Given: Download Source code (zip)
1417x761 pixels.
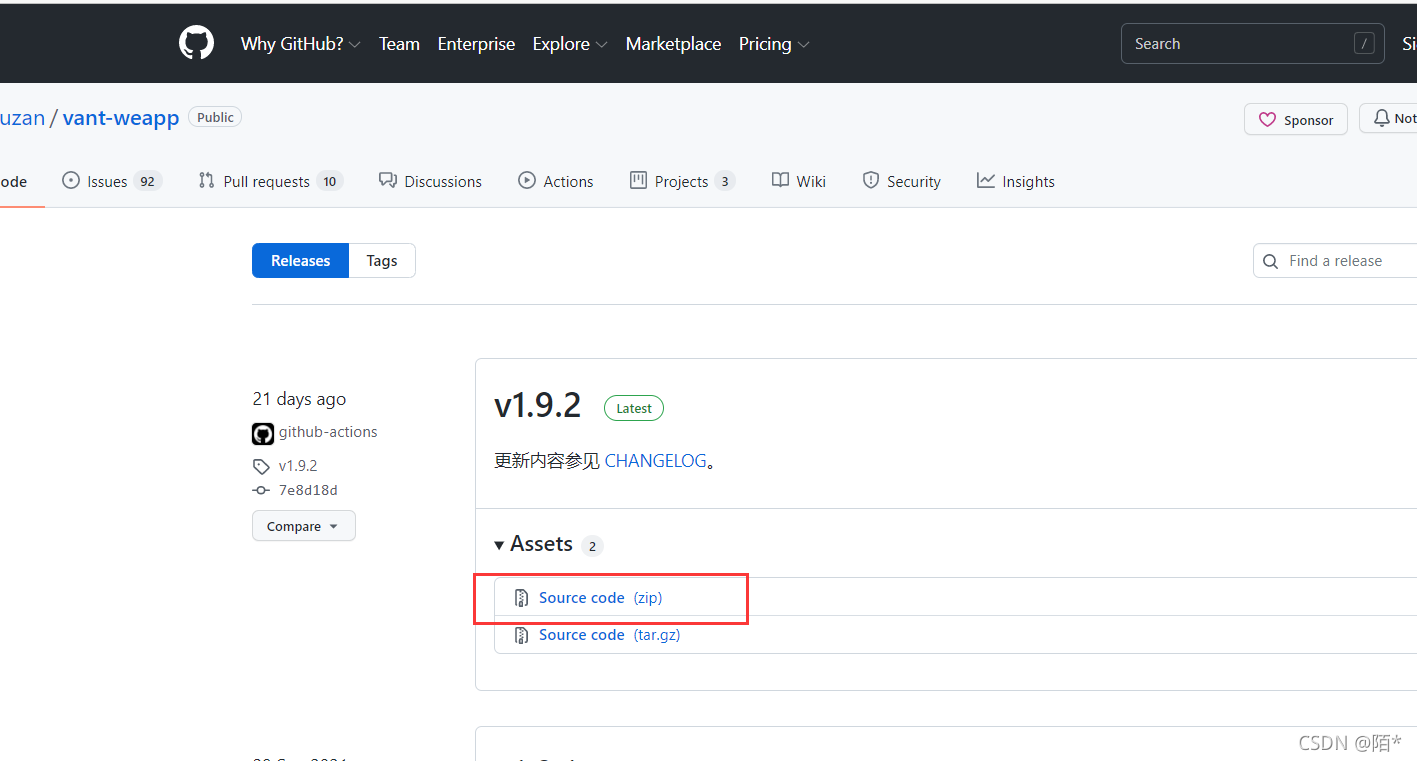Looking at the screenshot, I should click(x=600, y=597).
